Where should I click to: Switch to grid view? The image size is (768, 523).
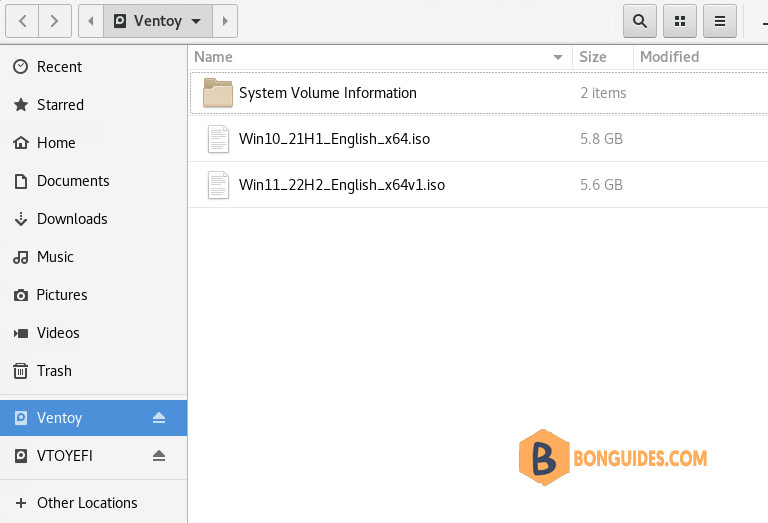[680, 21]
